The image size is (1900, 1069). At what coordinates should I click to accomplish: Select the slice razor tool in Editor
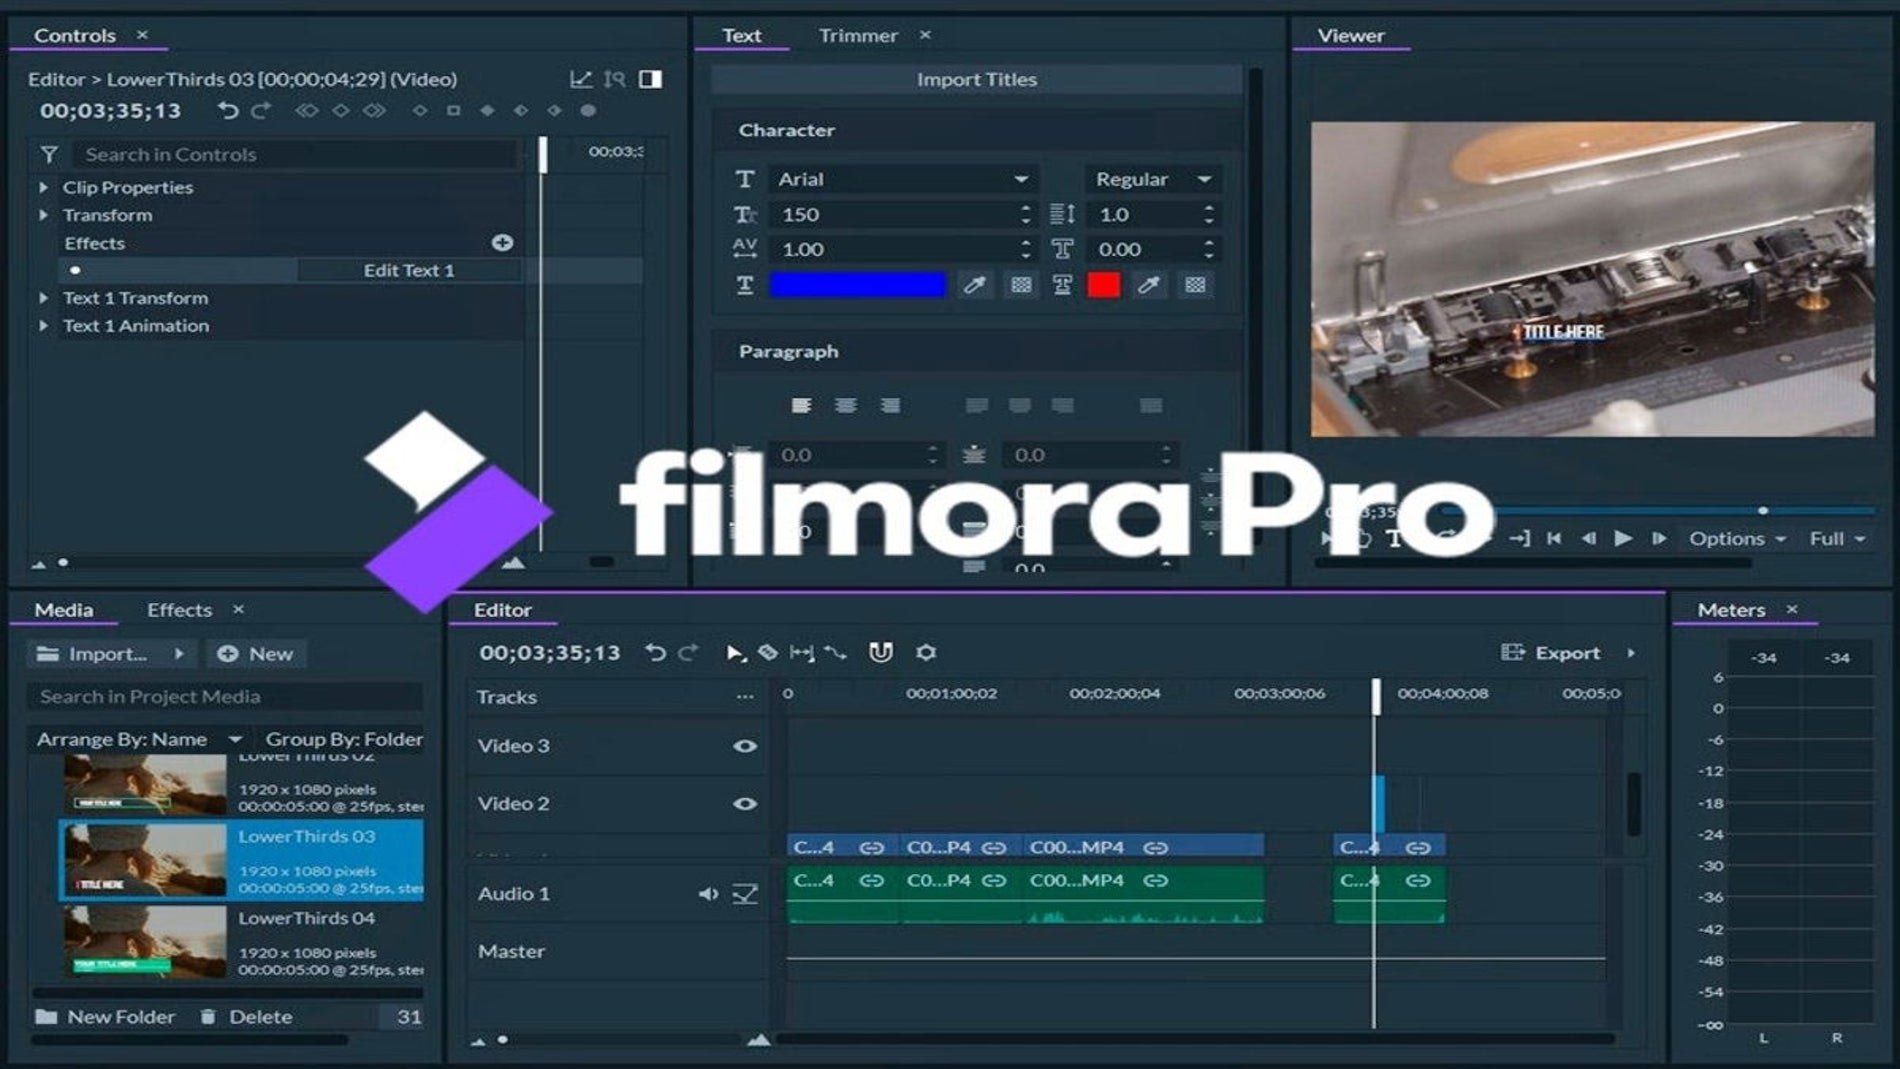(768, 652)
